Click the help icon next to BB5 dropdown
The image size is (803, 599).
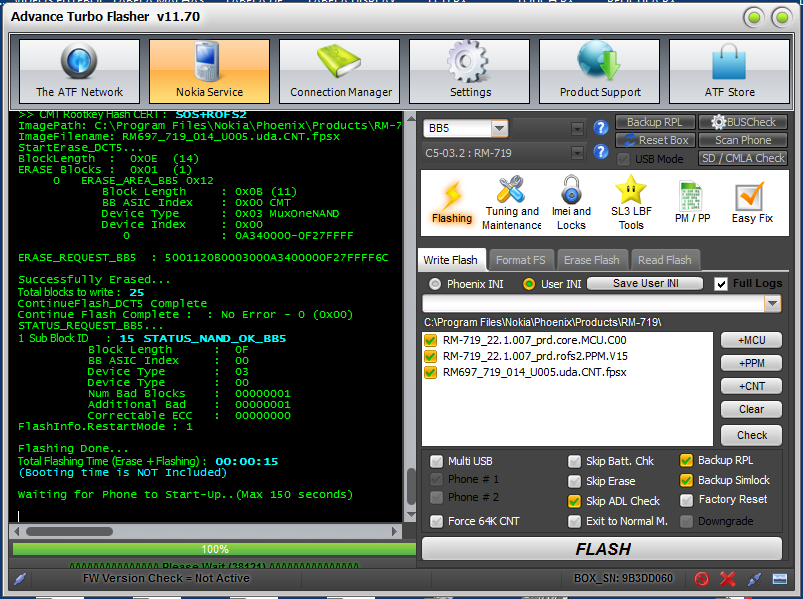tap(601, 127)
